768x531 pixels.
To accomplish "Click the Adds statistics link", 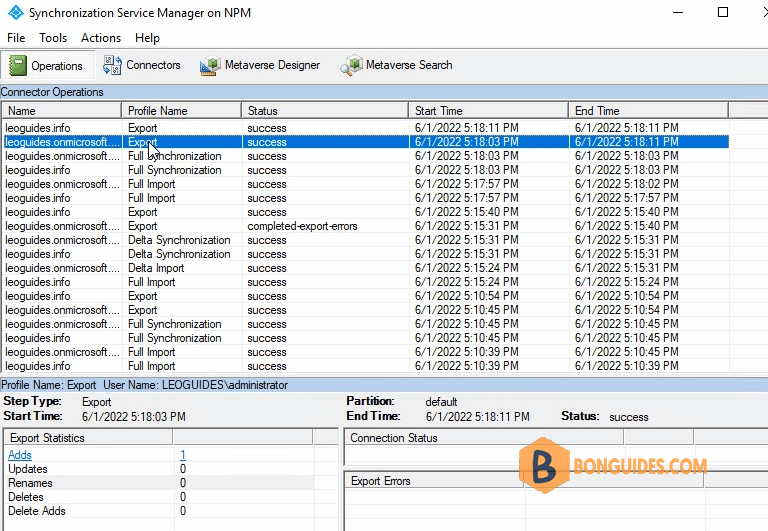I will click(x=20, y=455).
